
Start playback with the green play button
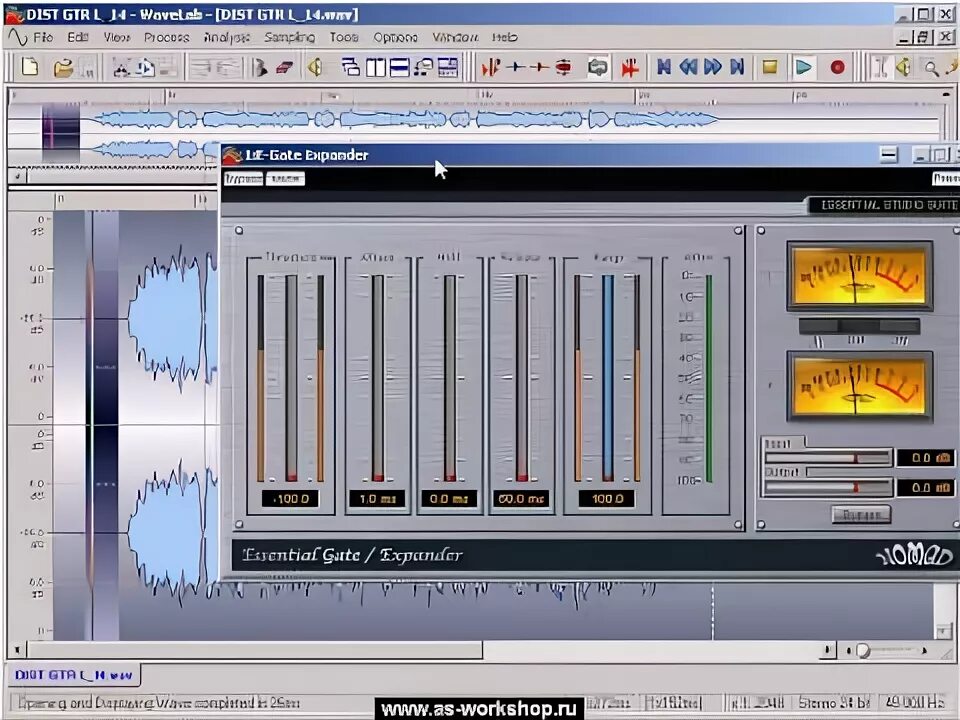tap(803, 67)
